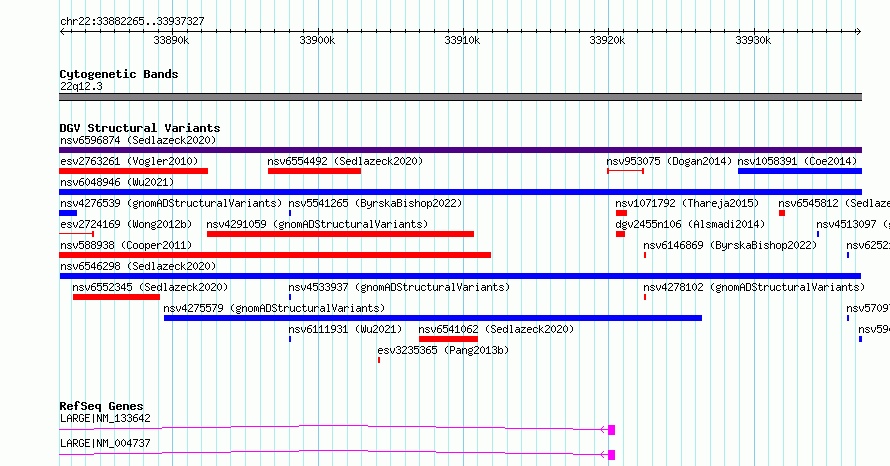The width and height of the screenshot is (890, 466).
Task: Open esv3235365 (Pang2013b) variant label
Action: (443, 350)
